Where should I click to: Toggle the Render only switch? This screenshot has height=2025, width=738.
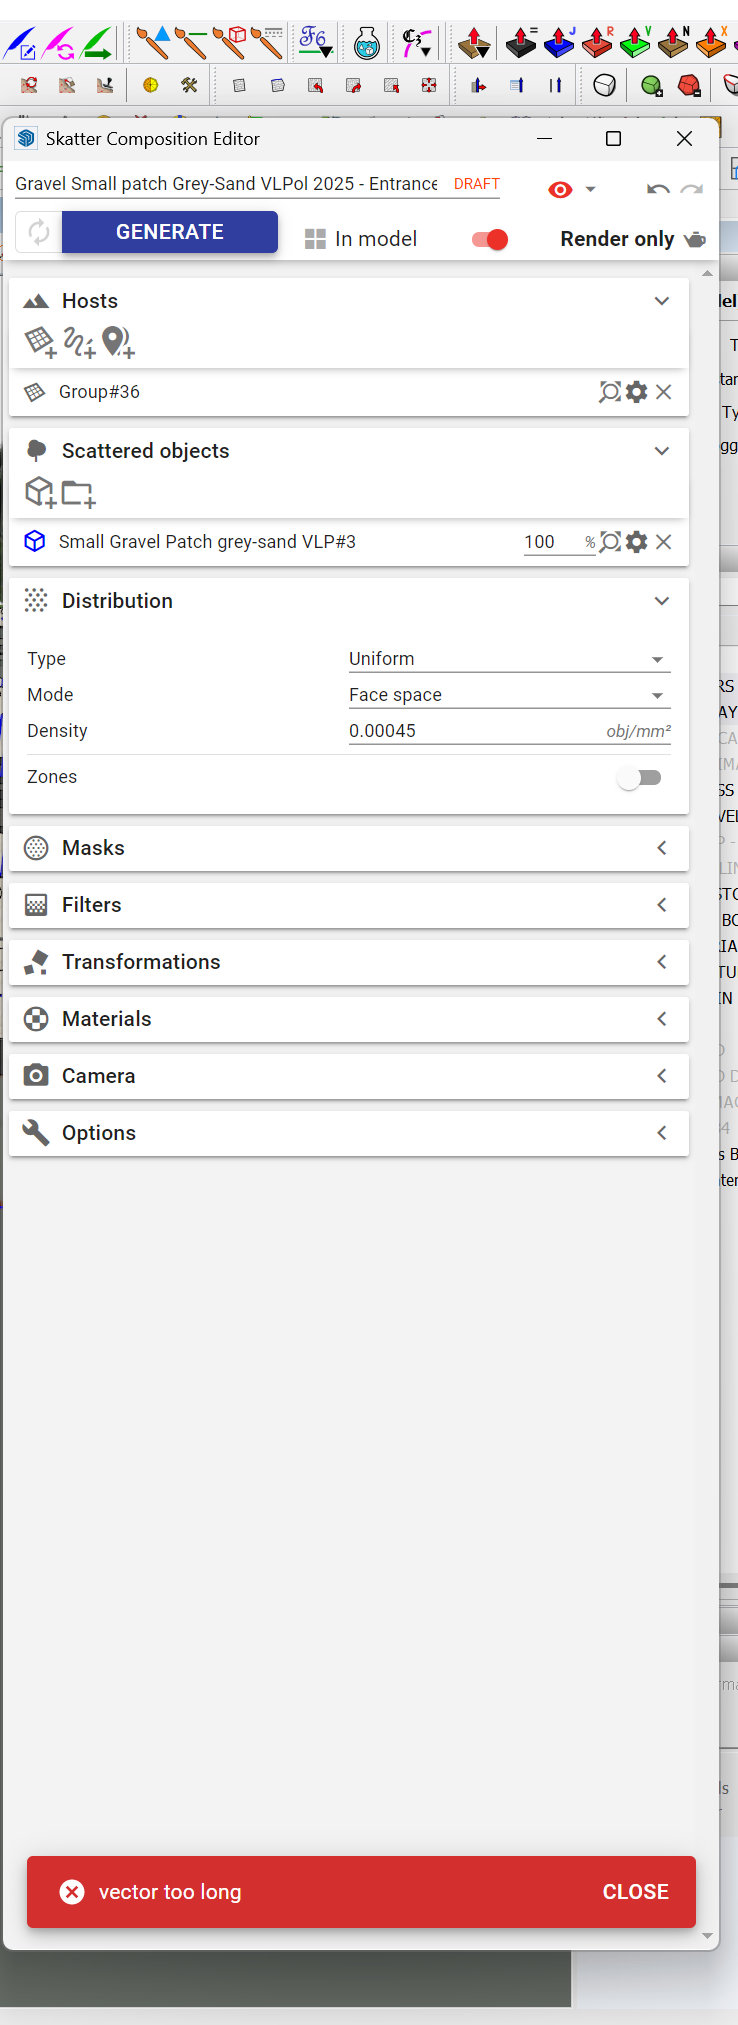[490, 239]
